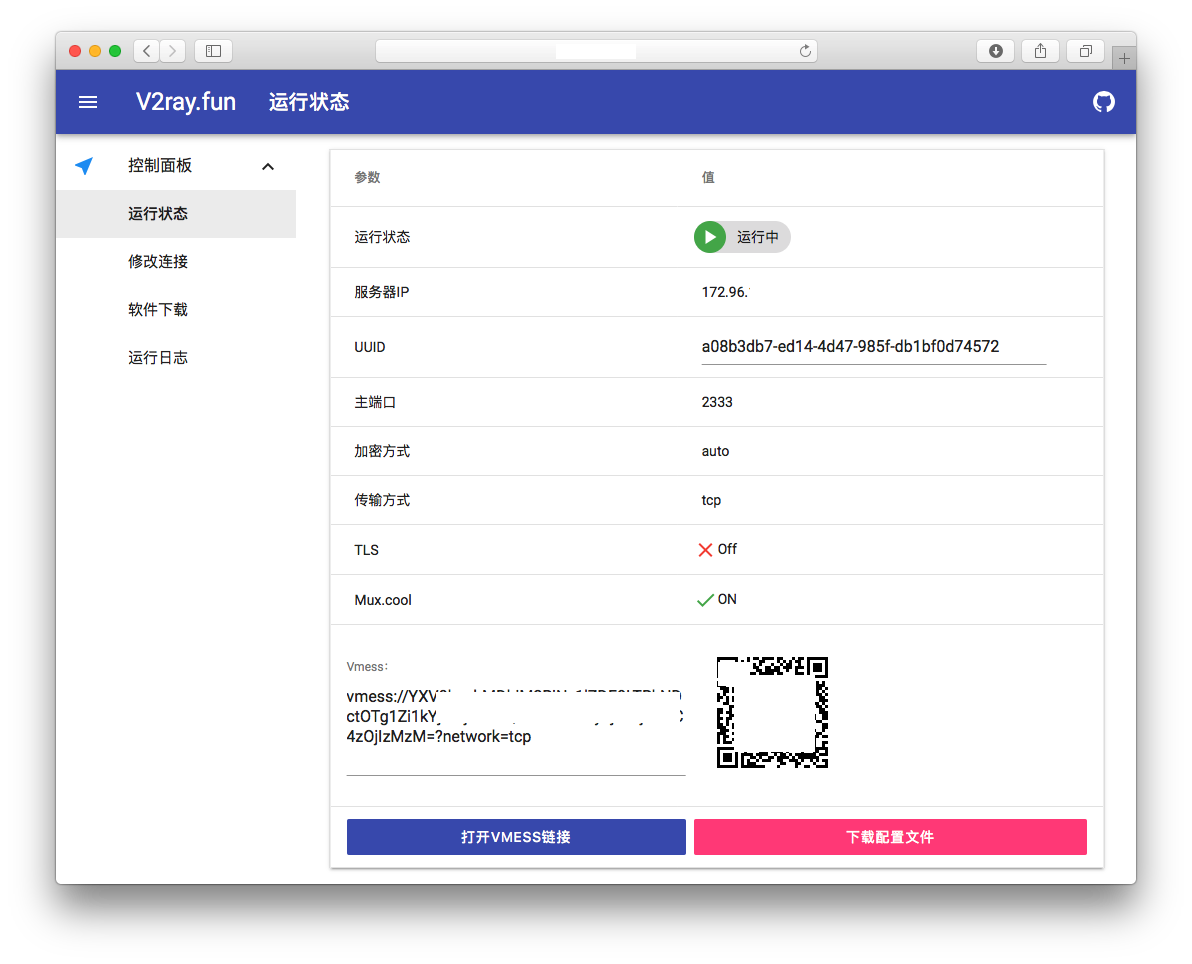1192x964 pixels.
Task: Click the UUID input field
Action: [x=873, y=347]
